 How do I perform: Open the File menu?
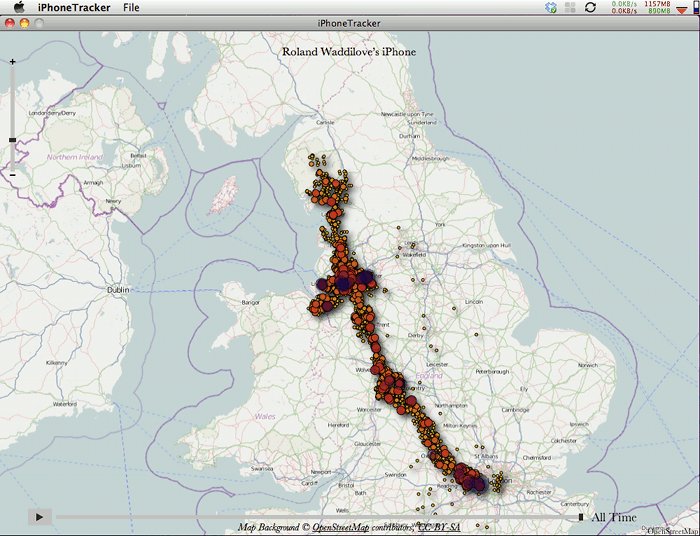click(x=131, y=7)
